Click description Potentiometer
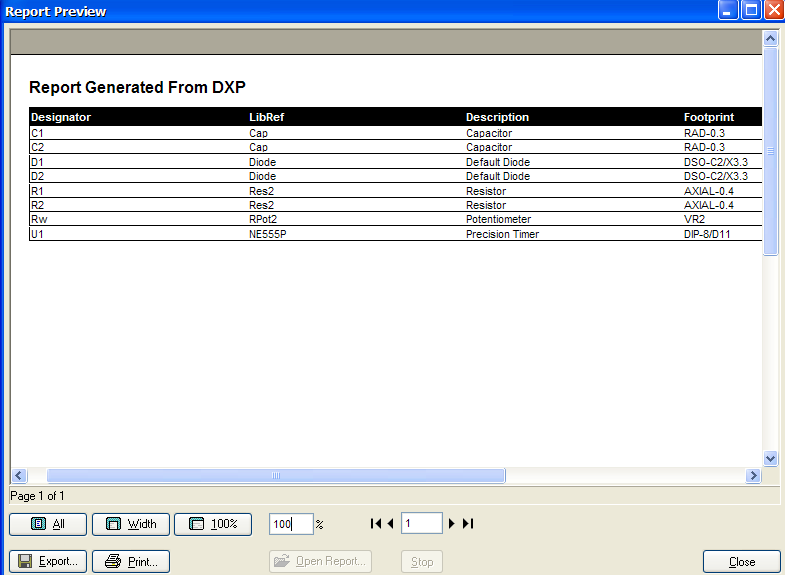785x575 pixels. [x=499, y=219]
